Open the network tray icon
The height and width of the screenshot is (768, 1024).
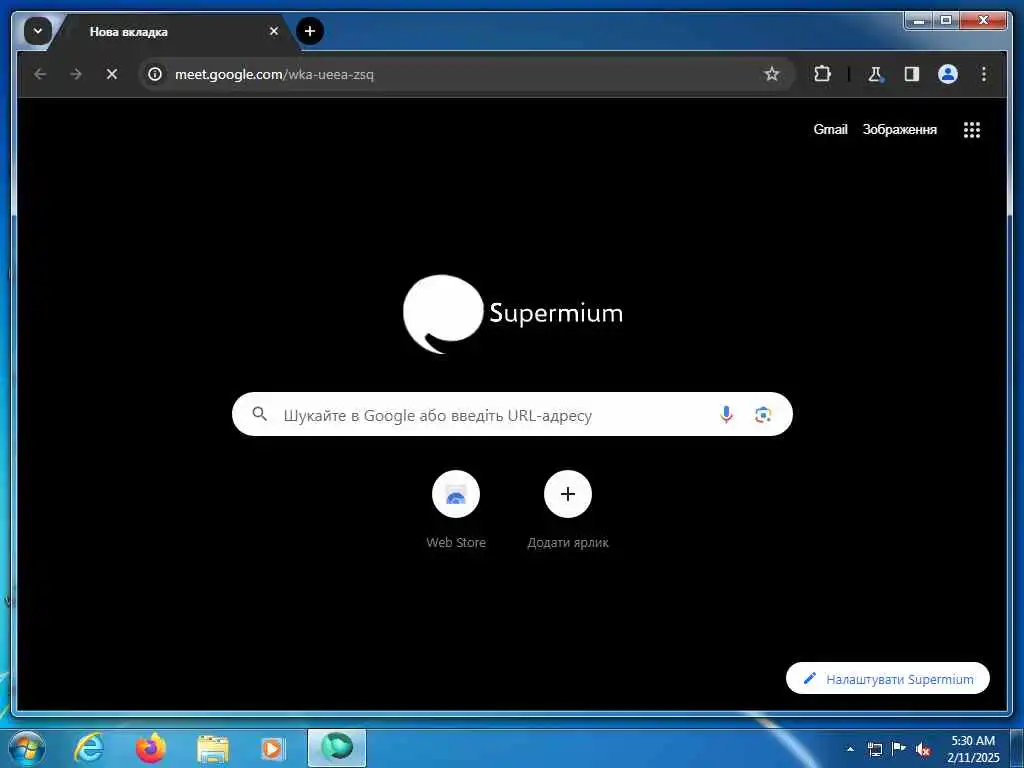(874, 749)
